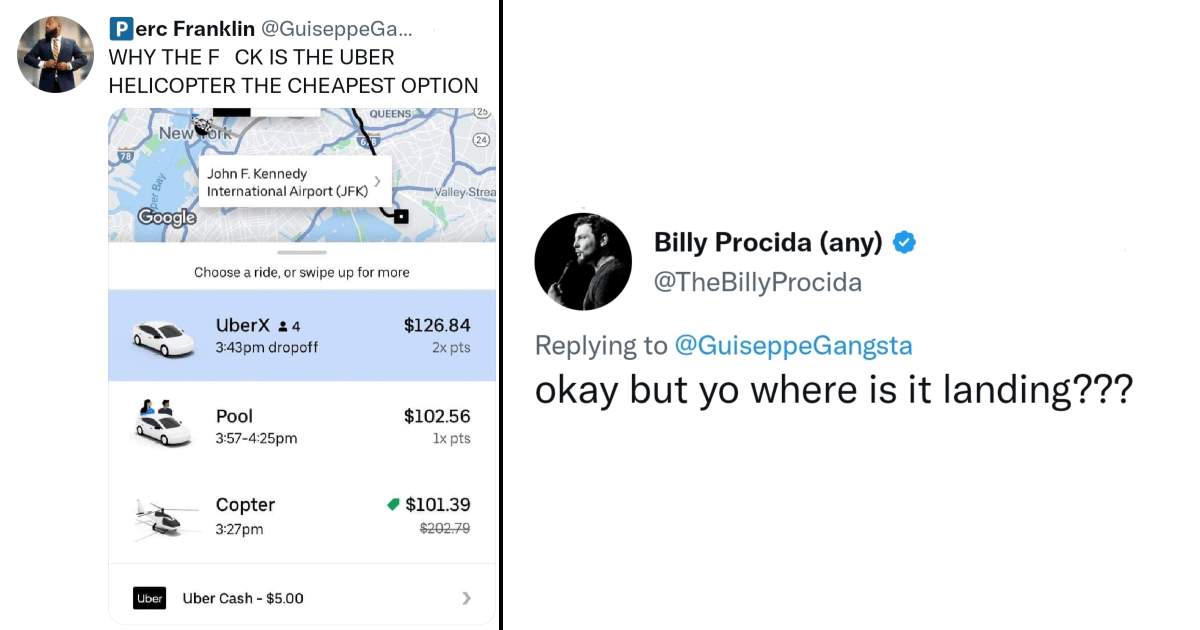Screen dimensions: 1200x630
Task: Expand the JFK Airport destination chevron
Action: click(x=376, y=182)
